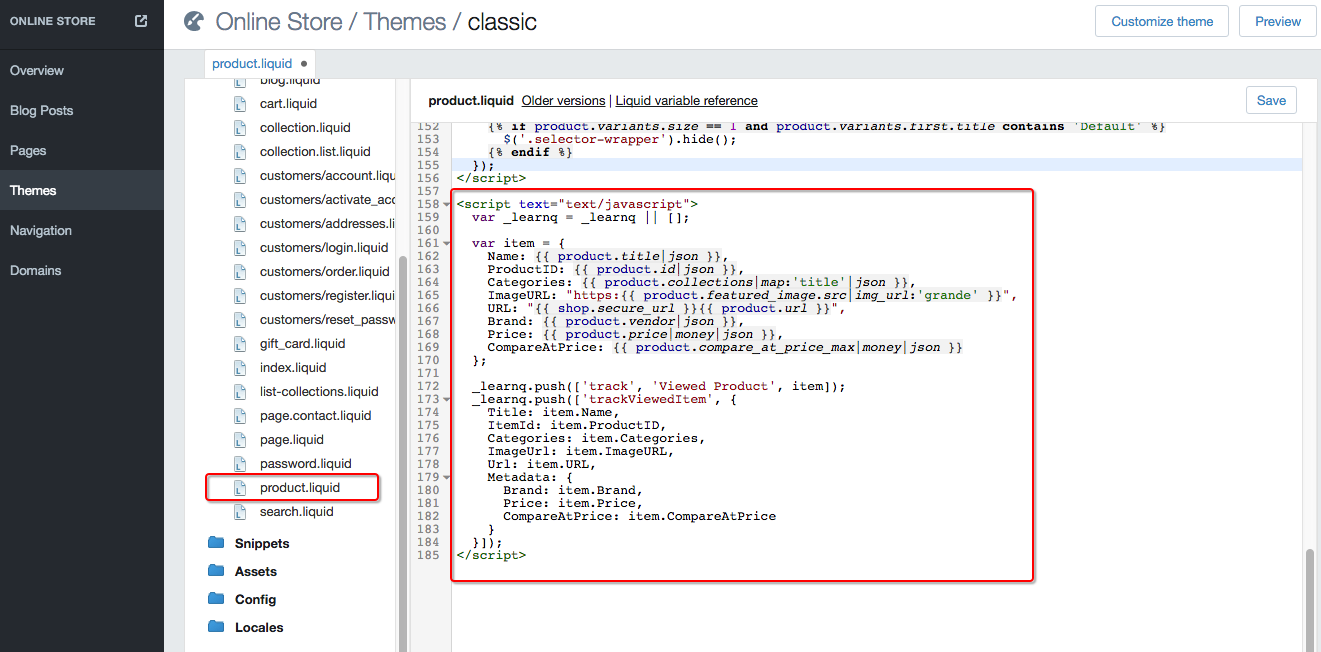Open the external link icon beside Online Store
The height and width of the screenshot is (652, 1321).
[x=141, y=21]
